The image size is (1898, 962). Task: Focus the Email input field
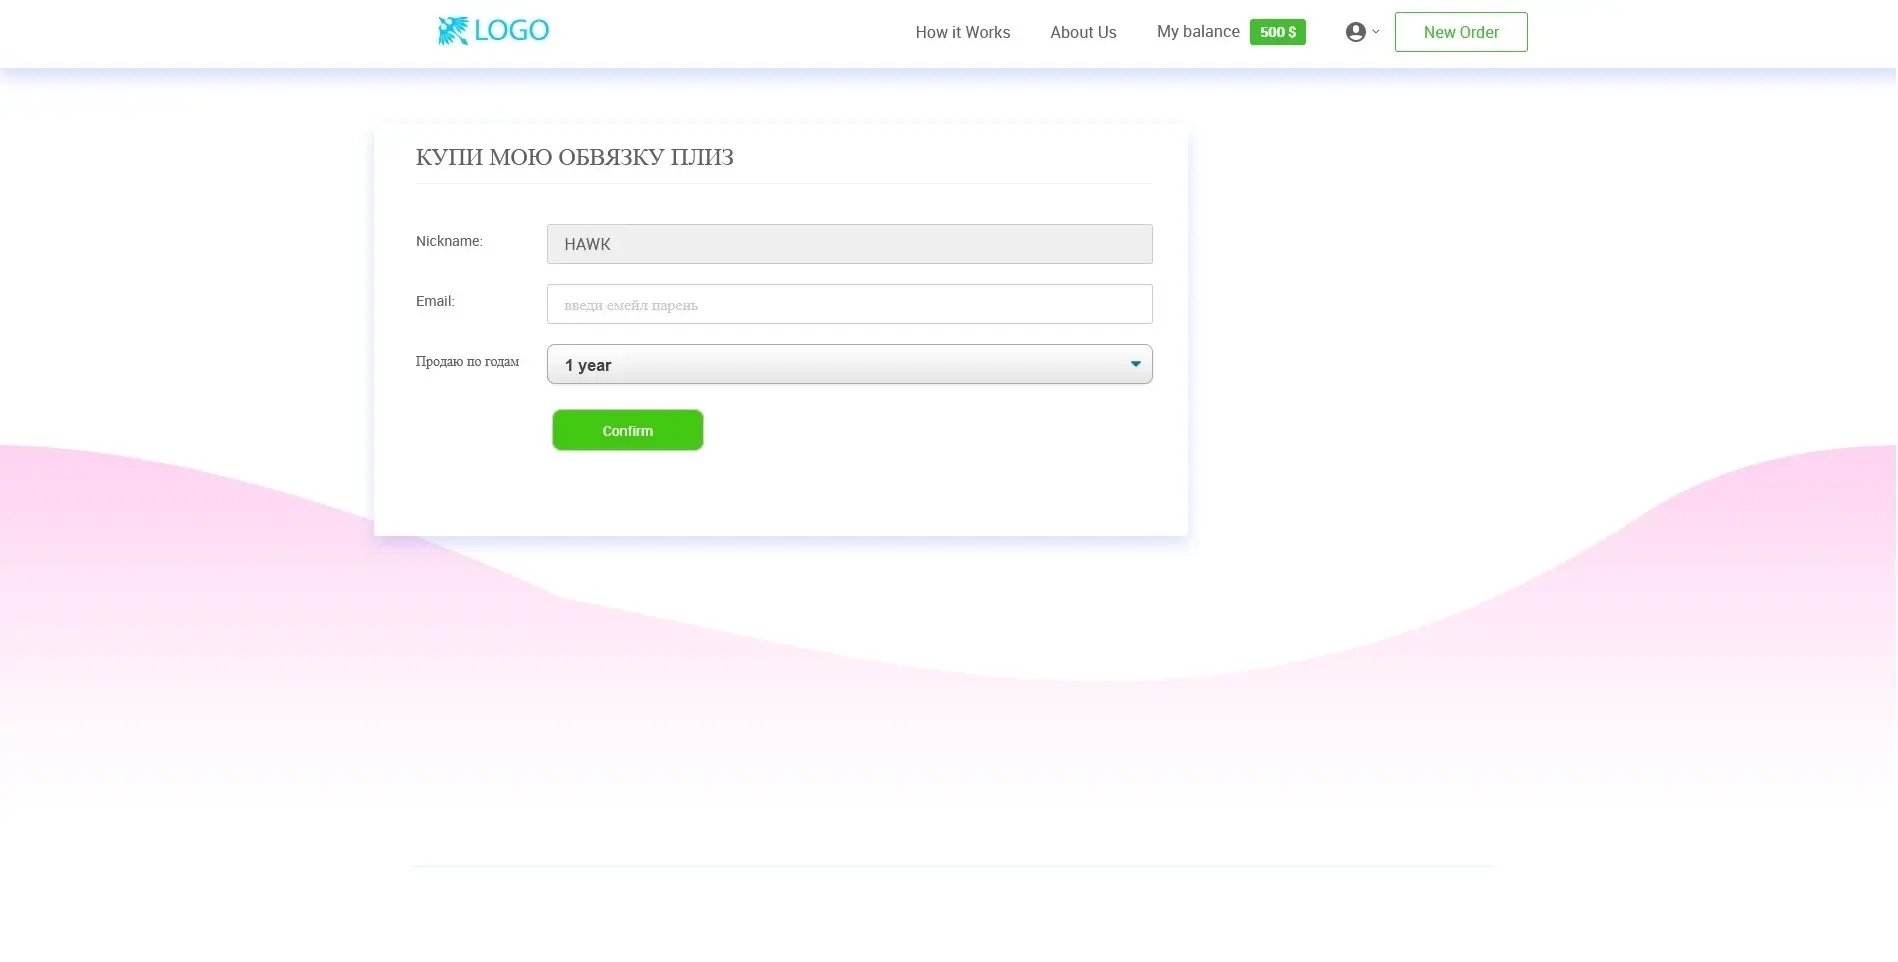(x=849, y=304)
